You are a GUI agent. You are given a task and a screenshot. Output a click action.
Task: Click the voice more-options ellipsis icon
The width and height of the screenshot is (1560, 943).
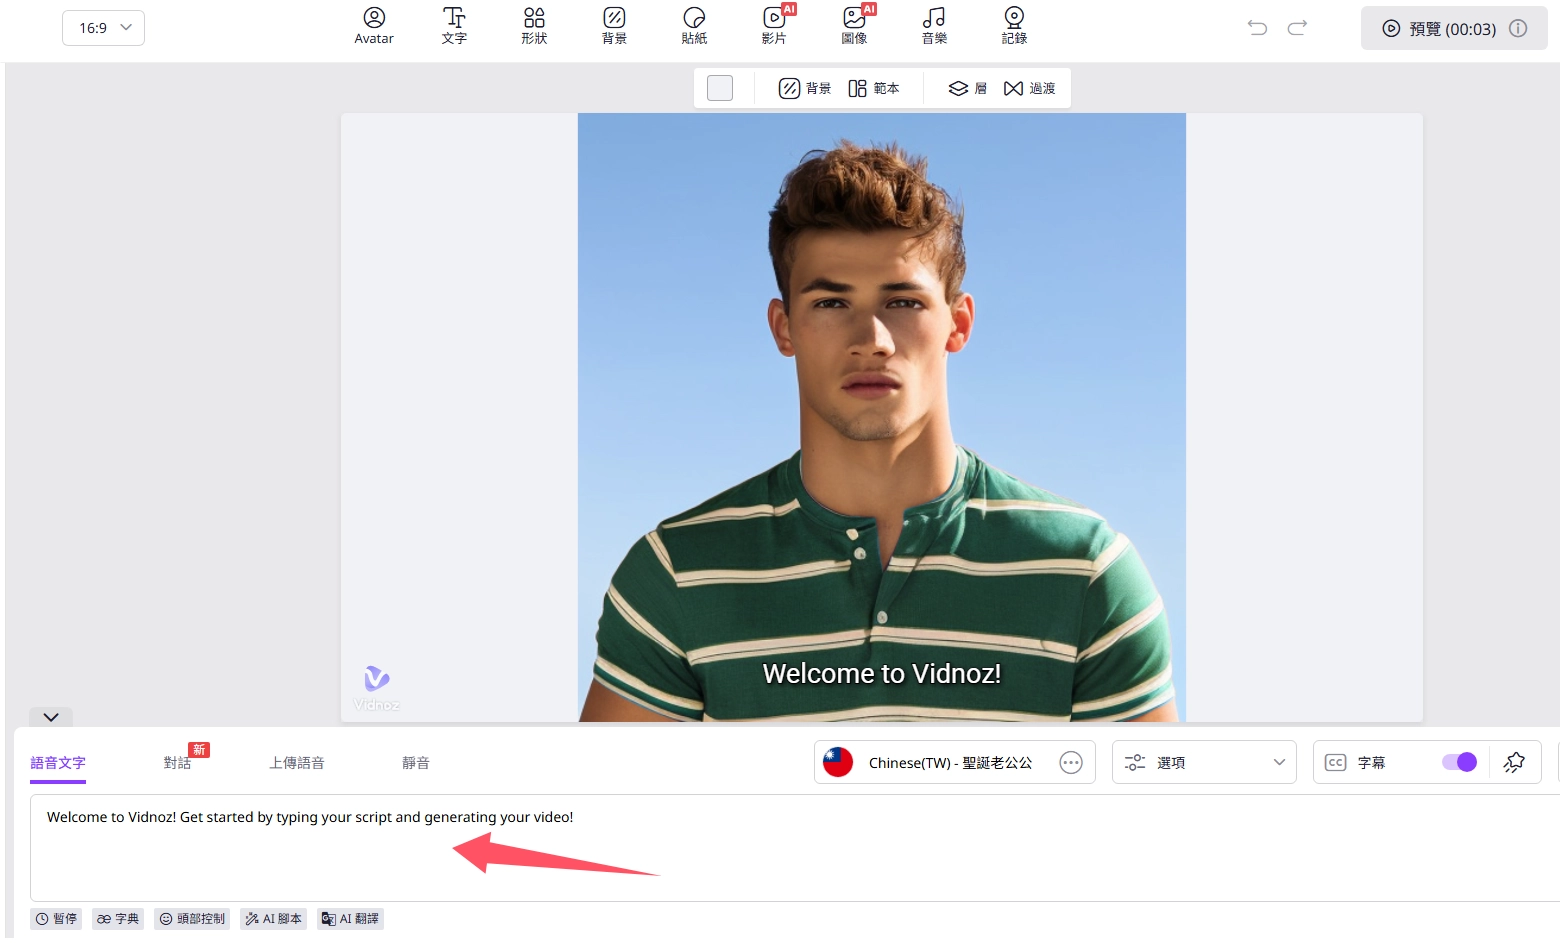(x=1071, y=762)
